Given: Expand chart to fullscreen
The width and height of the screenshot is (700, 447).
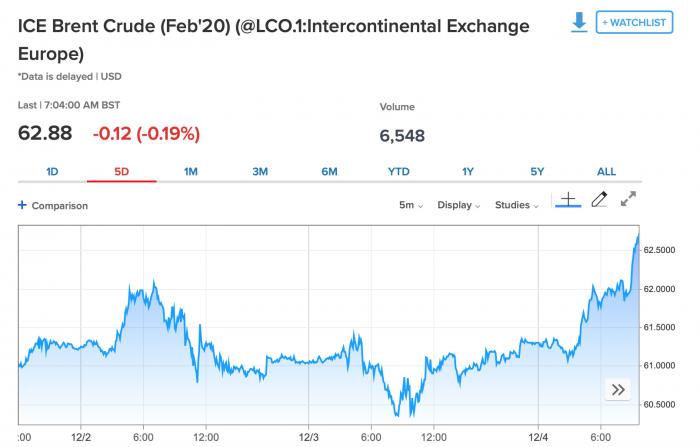Looking at the screenshot, I should click(x=629, y=200).
